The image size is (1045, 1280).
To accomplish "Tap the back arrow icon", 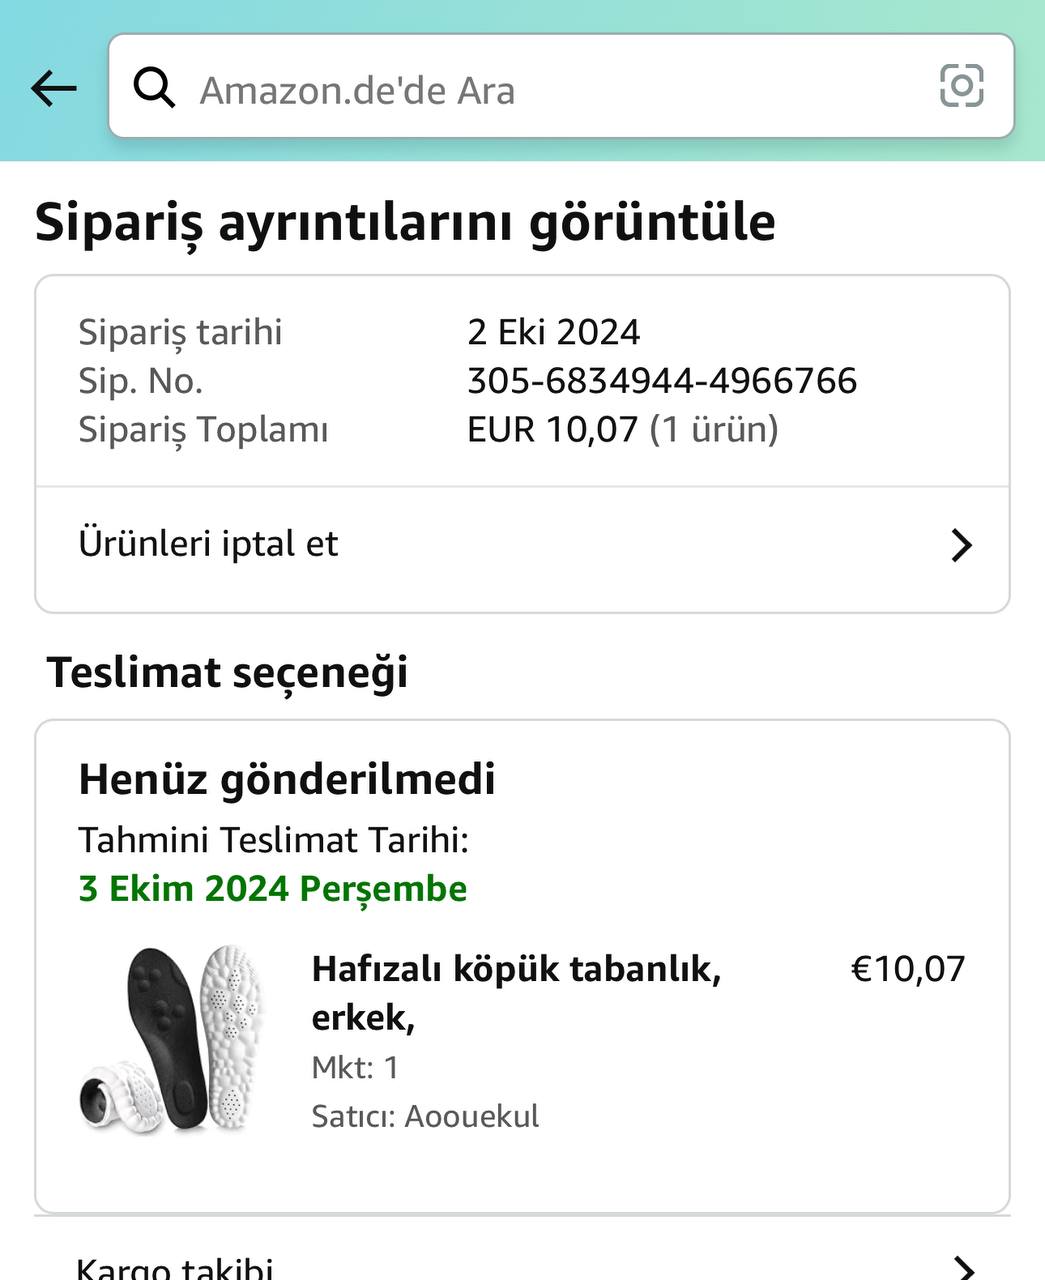I will click(x=54, y=89).
